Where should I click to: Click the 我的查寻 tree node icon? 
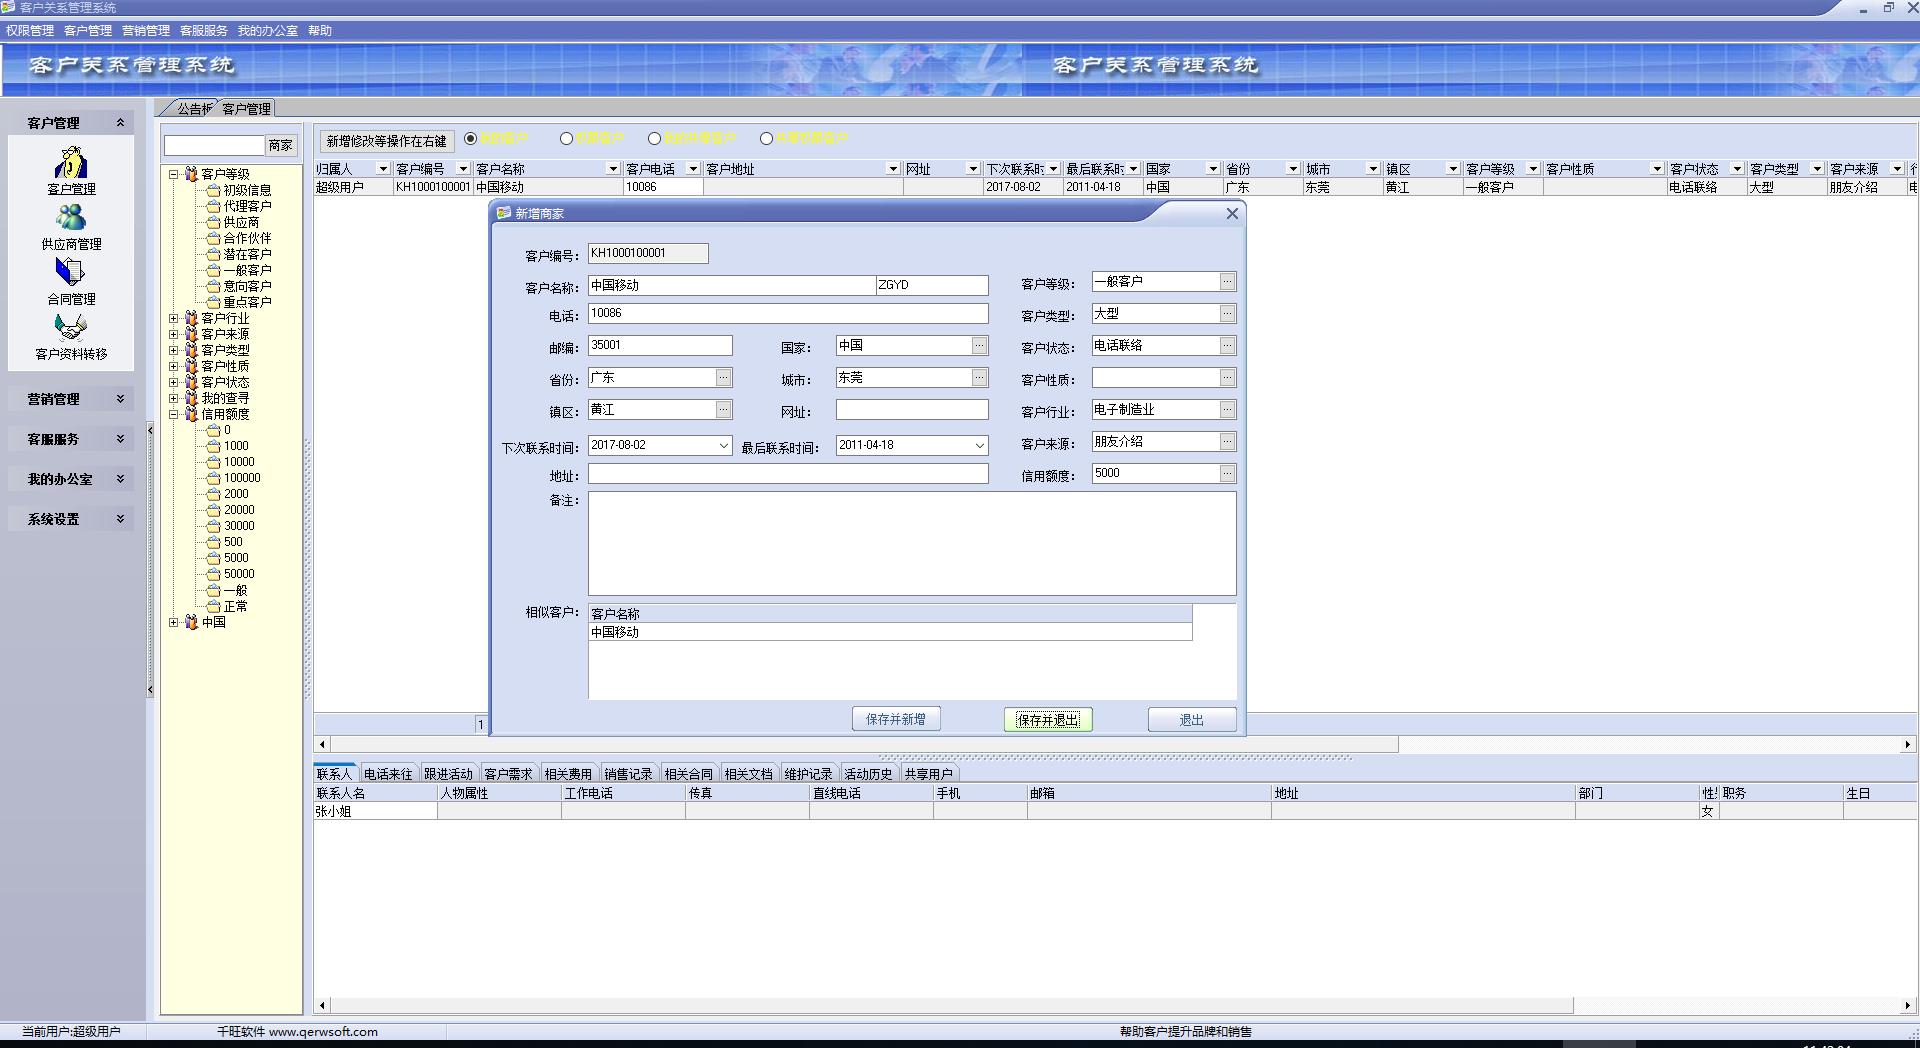[191, 398]
